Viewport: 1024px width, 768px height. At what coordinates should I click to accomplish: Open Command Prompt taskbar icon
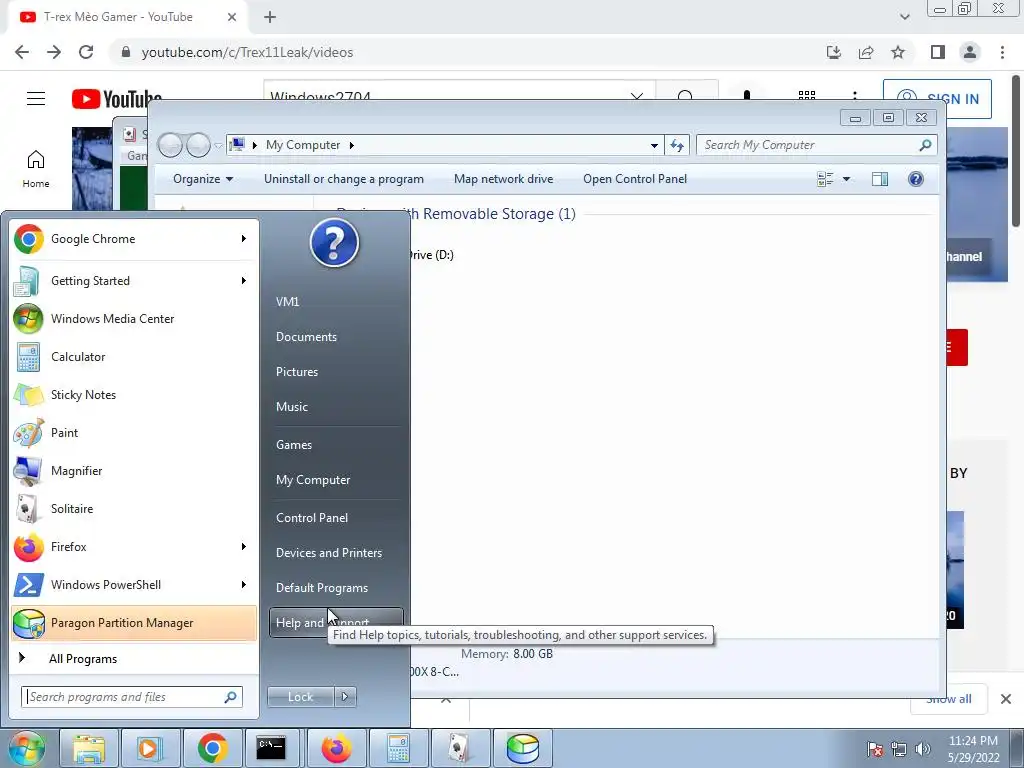[271, 748]
